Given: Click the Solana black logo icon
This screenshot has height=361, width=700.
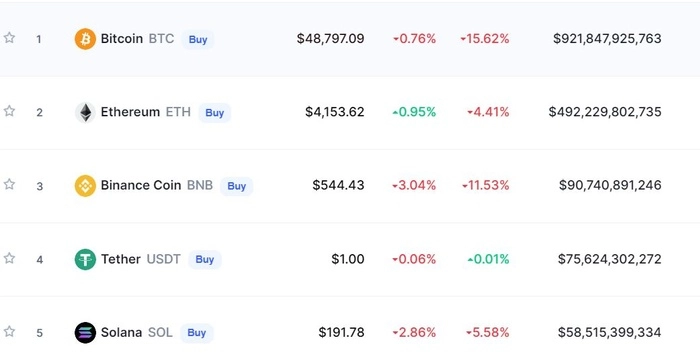Looking at the screenshot, I should (85, 333).
